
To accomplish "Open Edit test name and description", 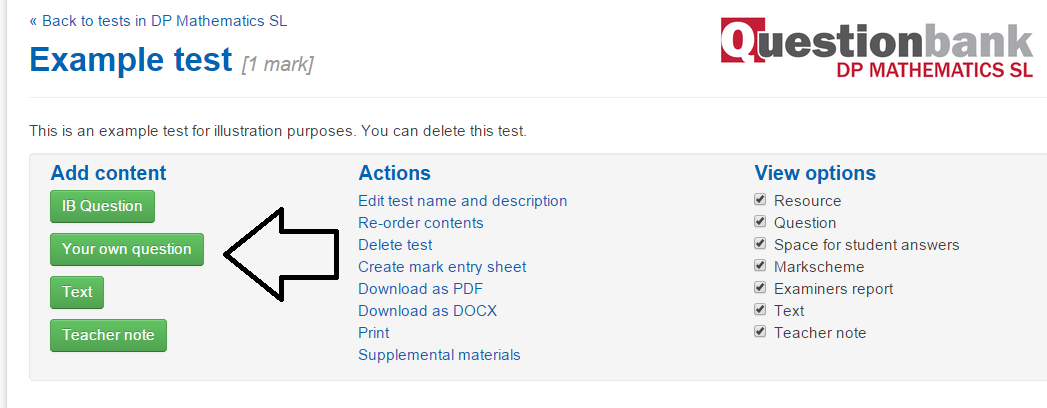I will (x=463, y=201).
